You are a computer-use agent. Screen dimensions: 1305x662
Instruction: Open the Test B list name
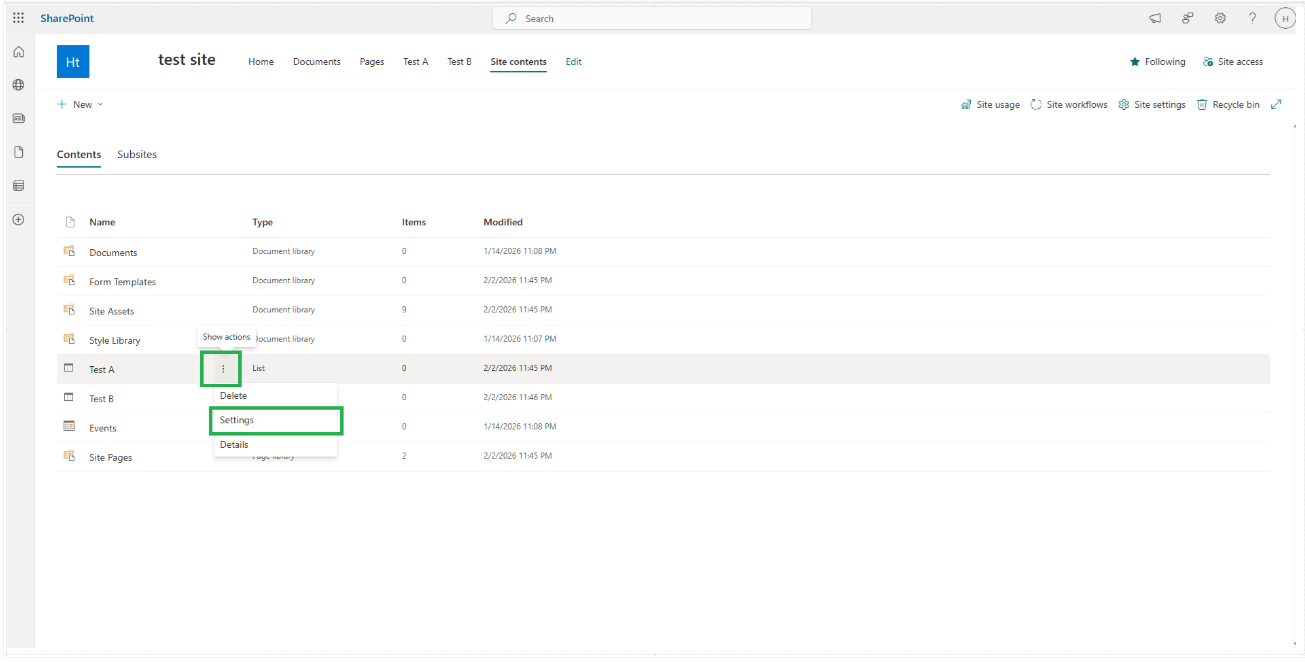point(102,399)
